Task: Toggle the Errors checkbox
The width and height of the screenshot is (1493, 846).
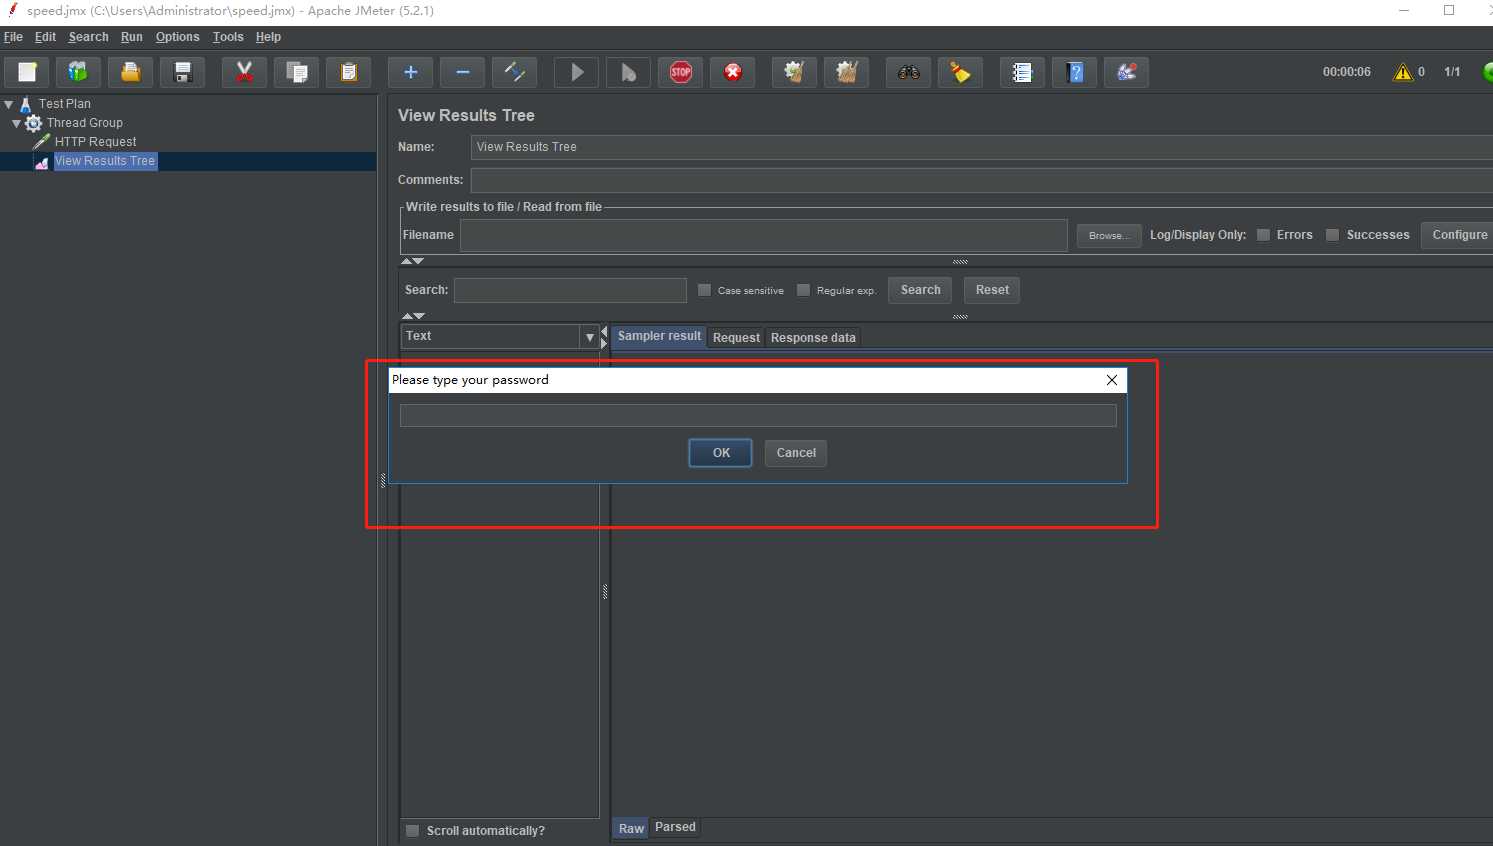Action: tap(1263, 235)
